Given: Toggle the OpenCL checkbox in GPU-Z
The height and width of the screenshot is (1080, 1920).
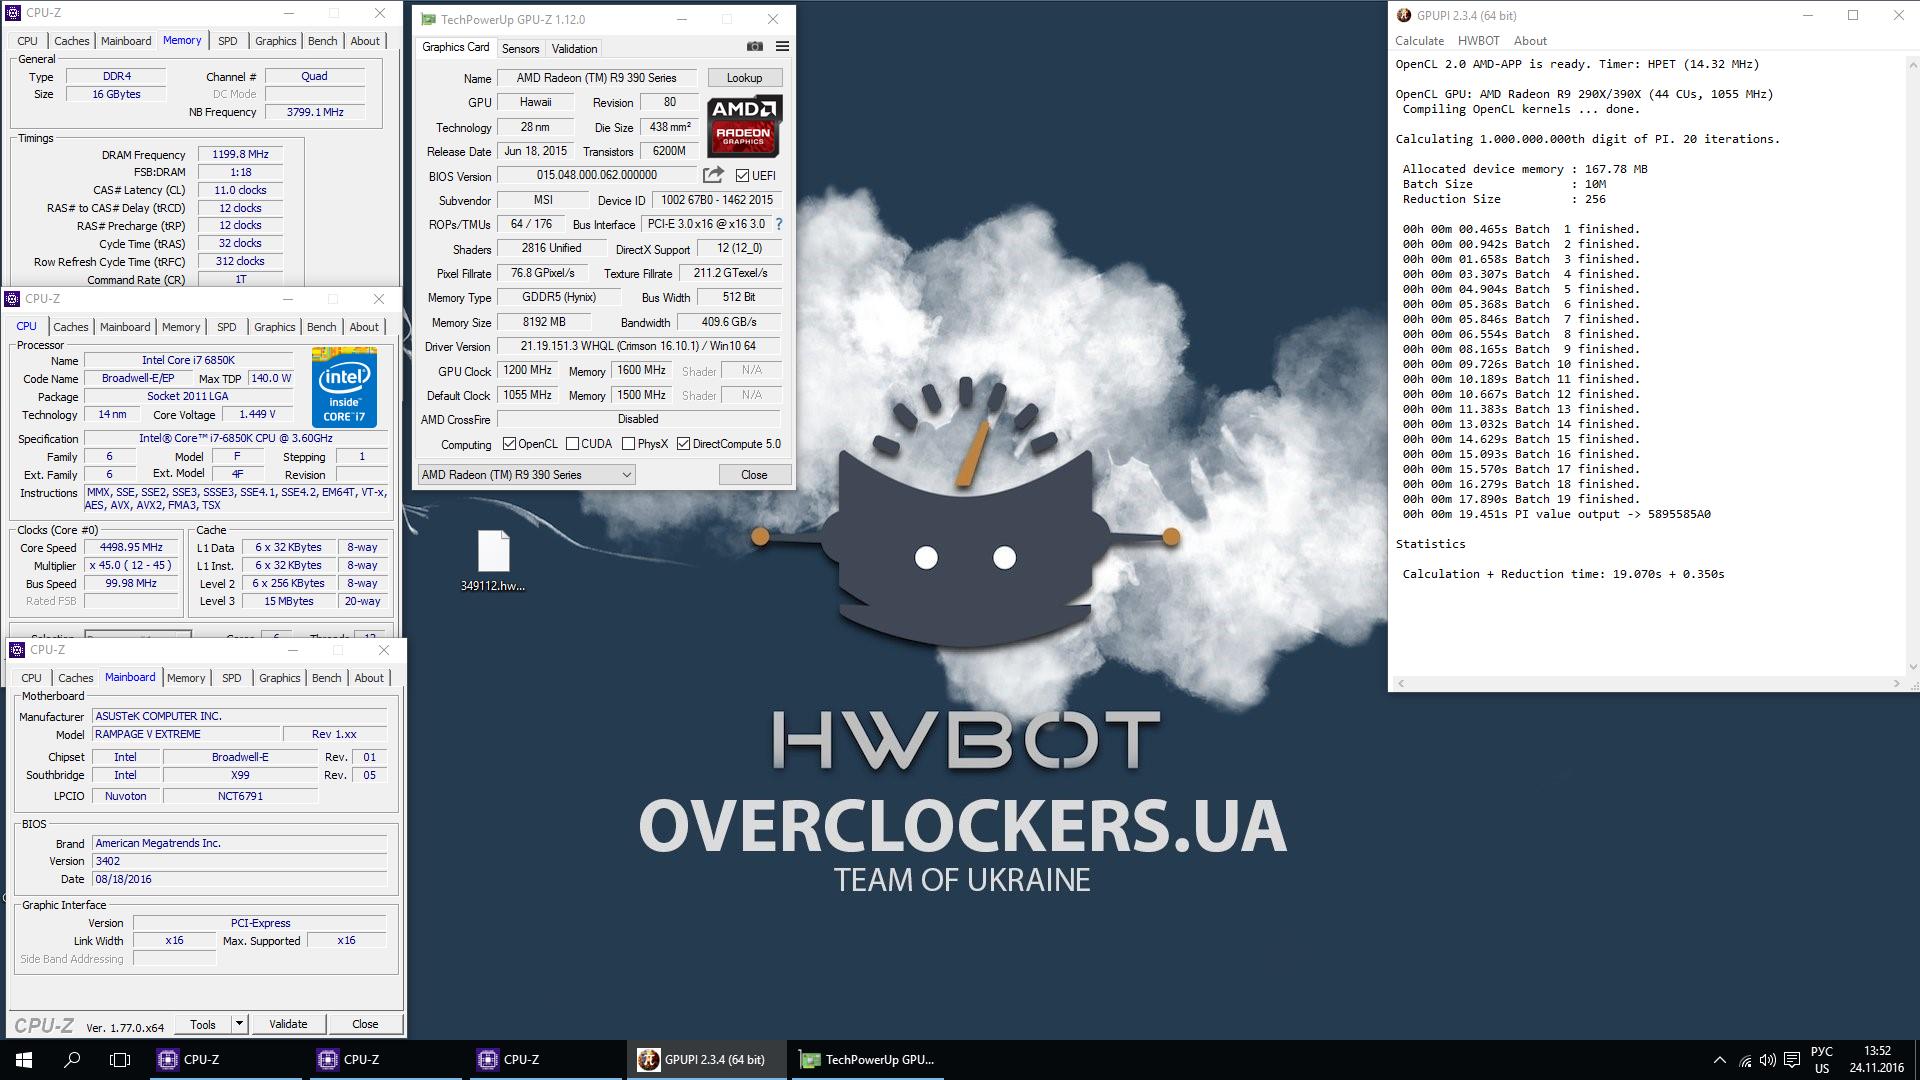Looking at the screenshot, I should point(509,444).
